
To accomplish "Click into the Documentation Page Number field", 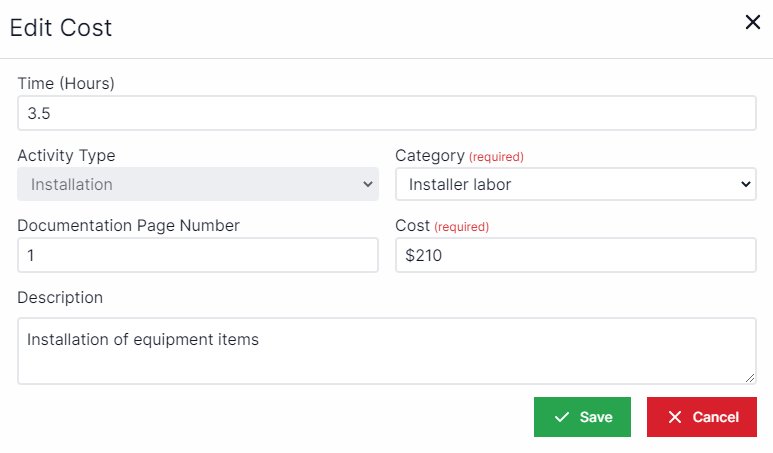I will coord(197,255).
